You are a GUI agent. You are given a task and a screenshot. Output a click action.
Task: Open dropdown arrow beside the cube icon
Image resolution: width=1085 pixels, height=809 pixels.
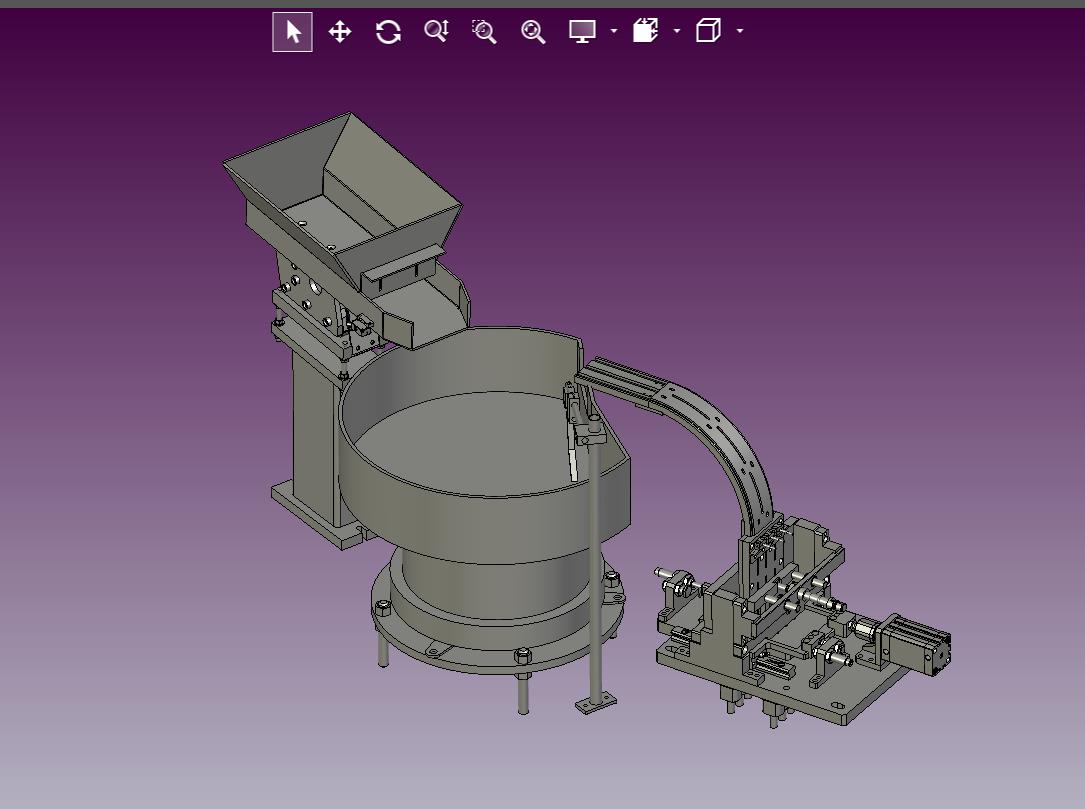(740, 31)
